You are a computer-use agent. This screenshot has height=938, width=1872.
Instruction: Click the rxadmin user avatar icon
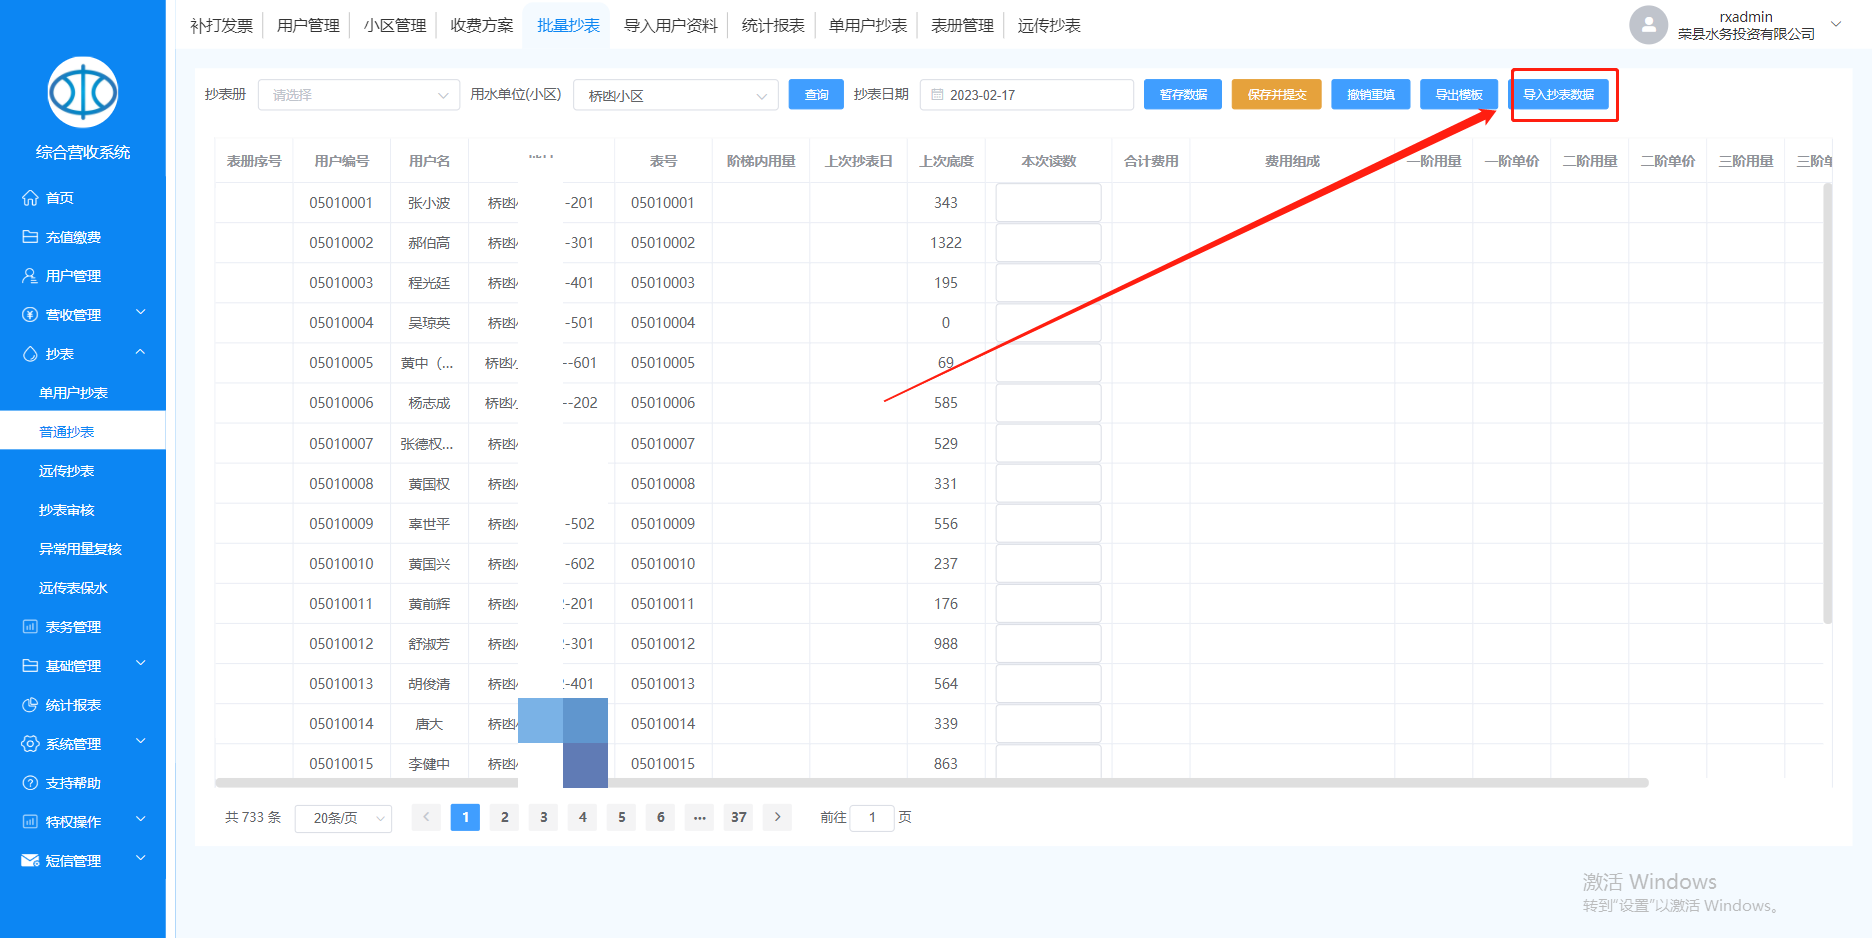[x=1648, y=25]
